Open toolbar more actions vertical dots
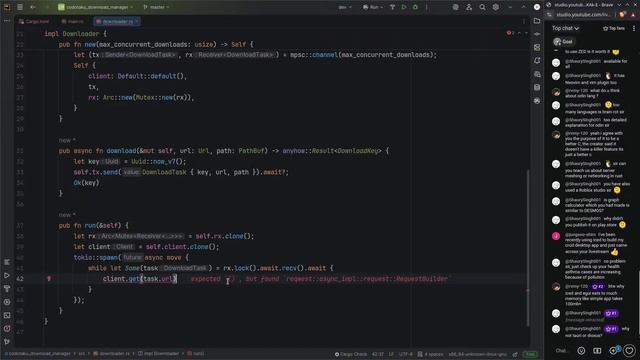 pyautogui.click(x=427, y=7)
